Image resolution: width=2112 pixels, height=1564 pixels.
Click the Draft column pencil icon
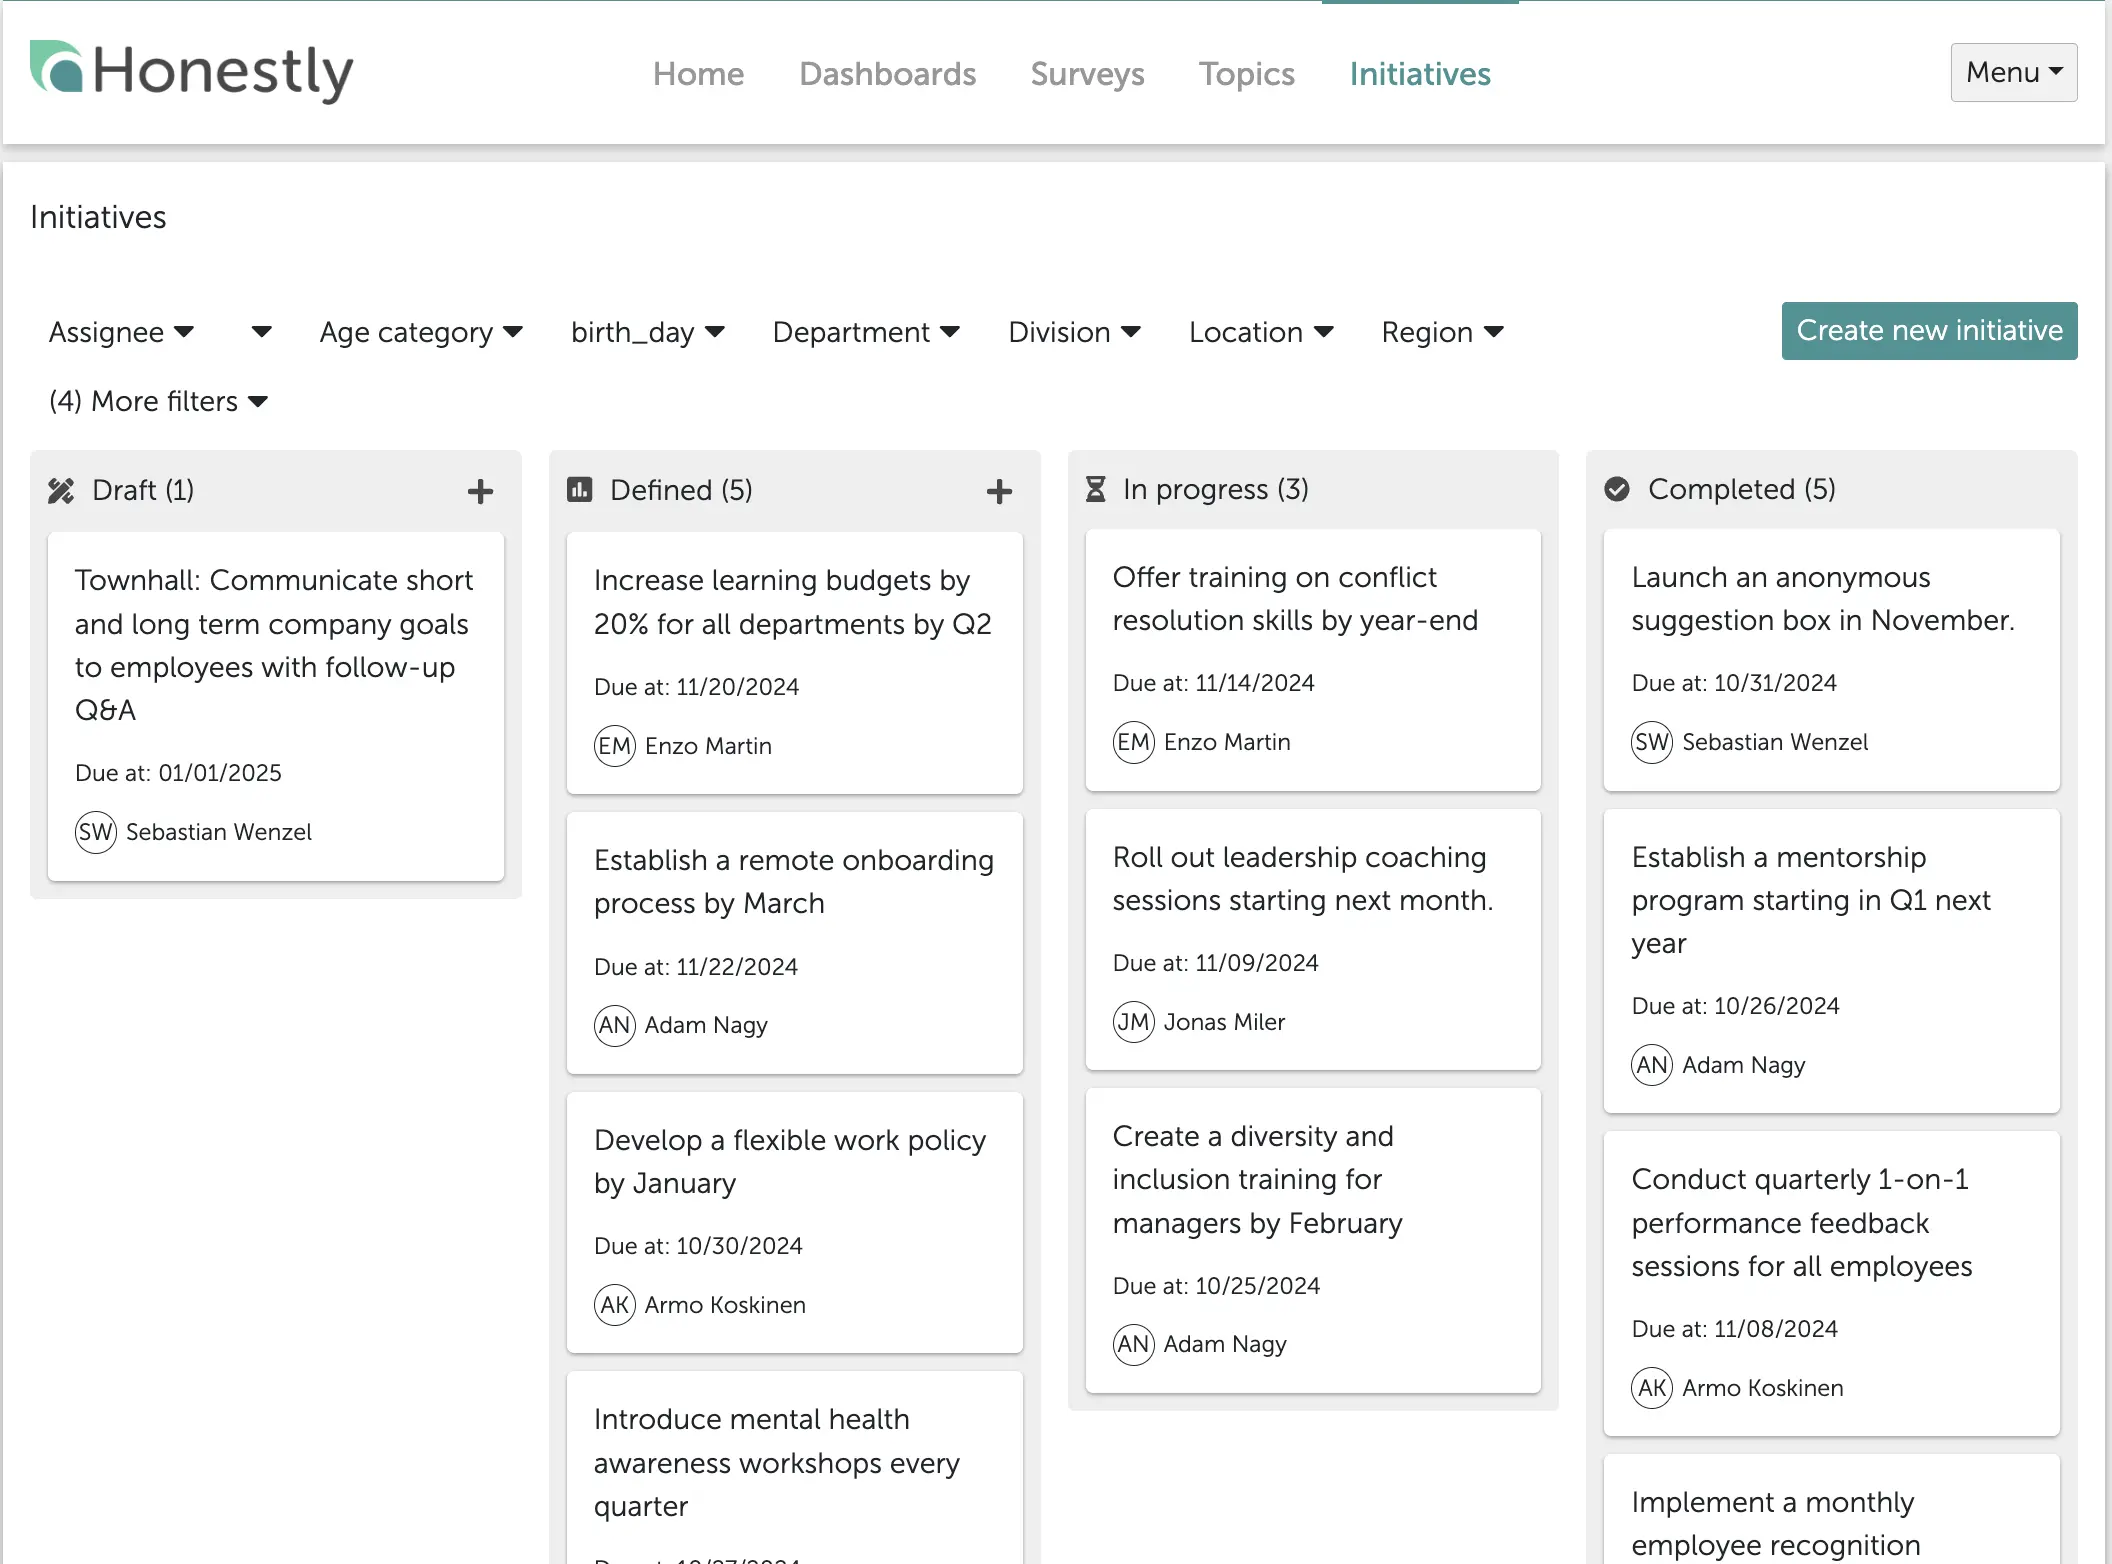tap(61, 490)
